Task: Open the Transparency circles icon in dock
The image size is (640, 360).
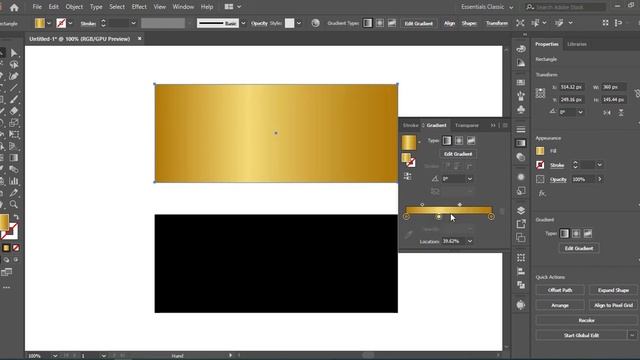Action: 521,157
